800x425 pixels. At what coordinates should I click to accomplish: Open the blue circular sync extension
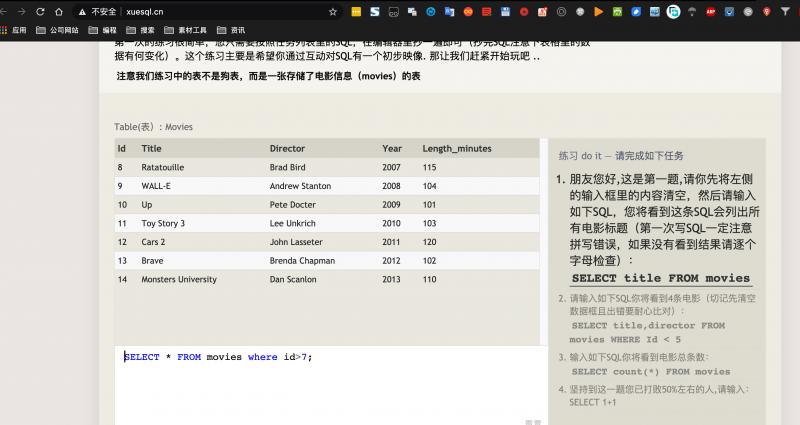click(x=431, y=11)
